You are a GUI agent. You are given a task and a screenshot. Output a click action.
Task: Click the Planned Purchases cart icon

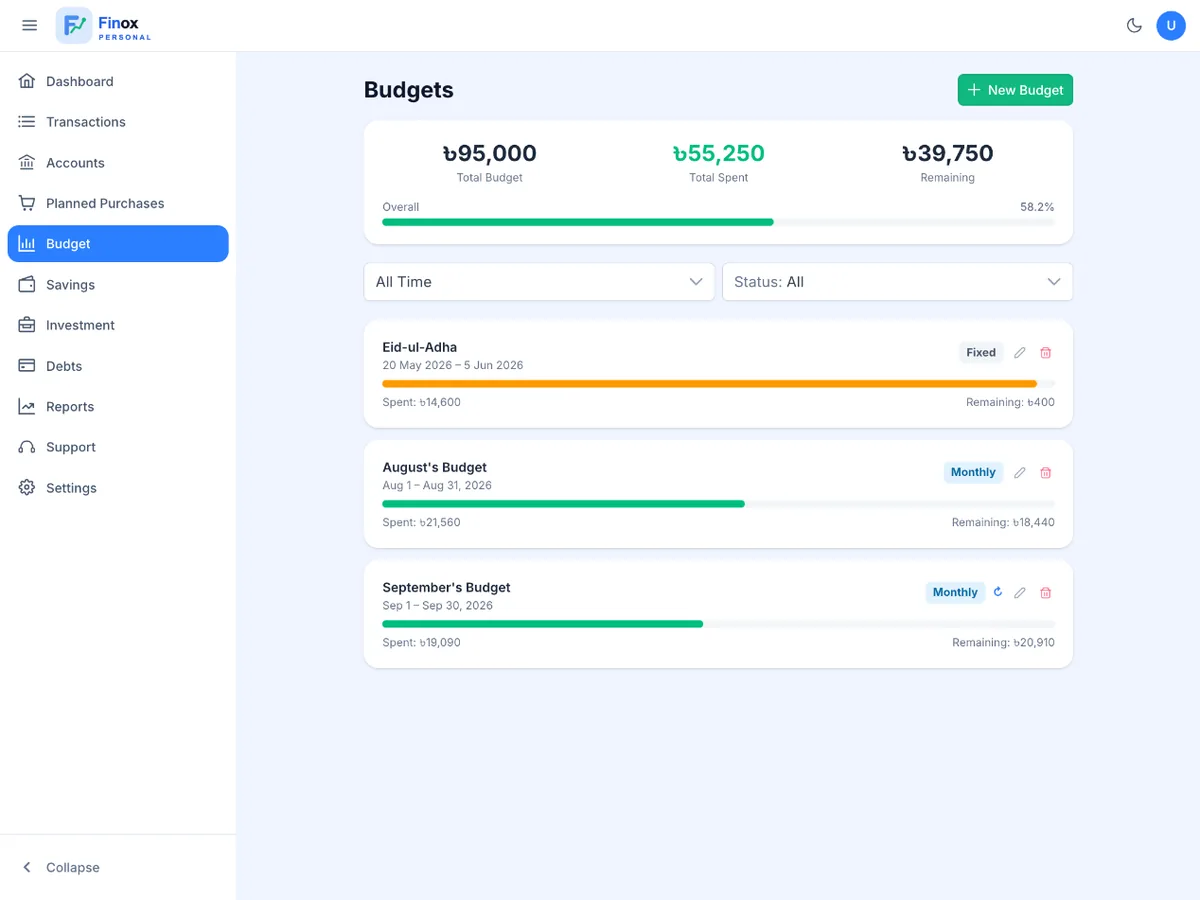(27, 203)
